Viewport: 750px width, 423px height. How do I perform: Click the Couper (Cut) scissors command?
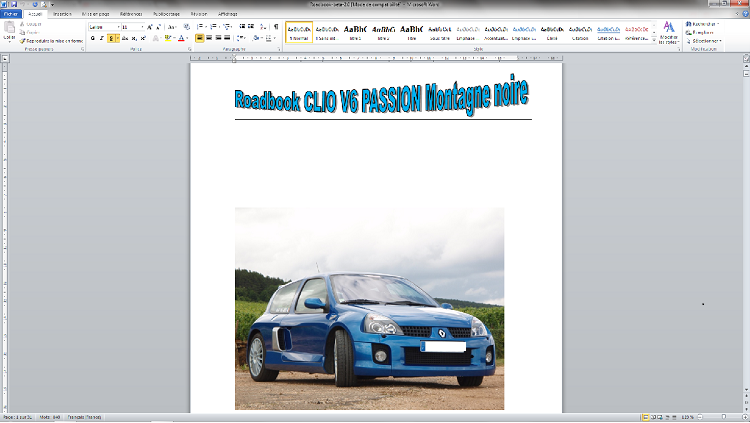coord(31,24)
